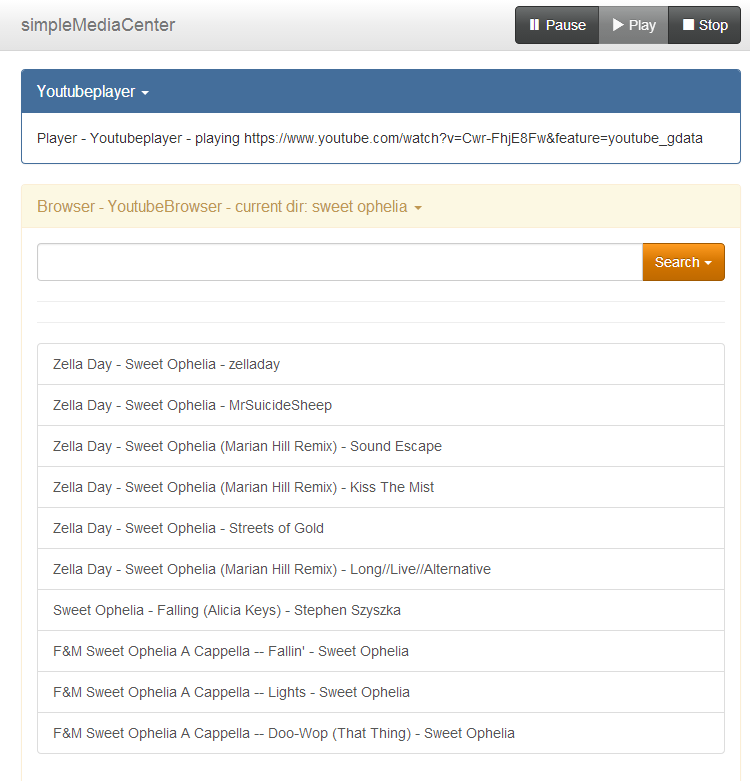Open the YoutubeBrowser current dir dropdown
750x781 pixels.
click(230, 207)
